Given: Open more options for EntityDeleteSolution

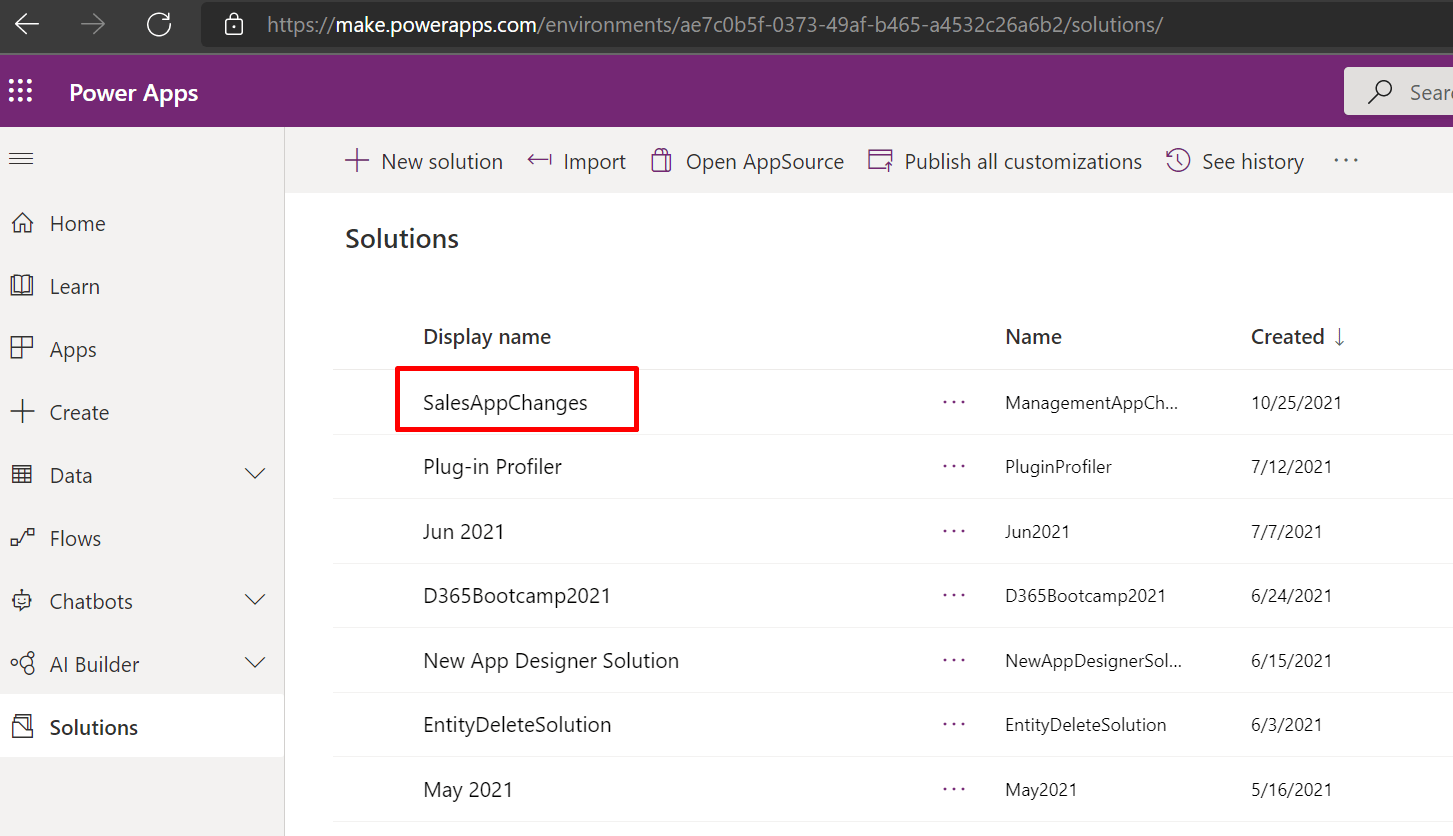Looking at the screenshot, I should (954, 724).
